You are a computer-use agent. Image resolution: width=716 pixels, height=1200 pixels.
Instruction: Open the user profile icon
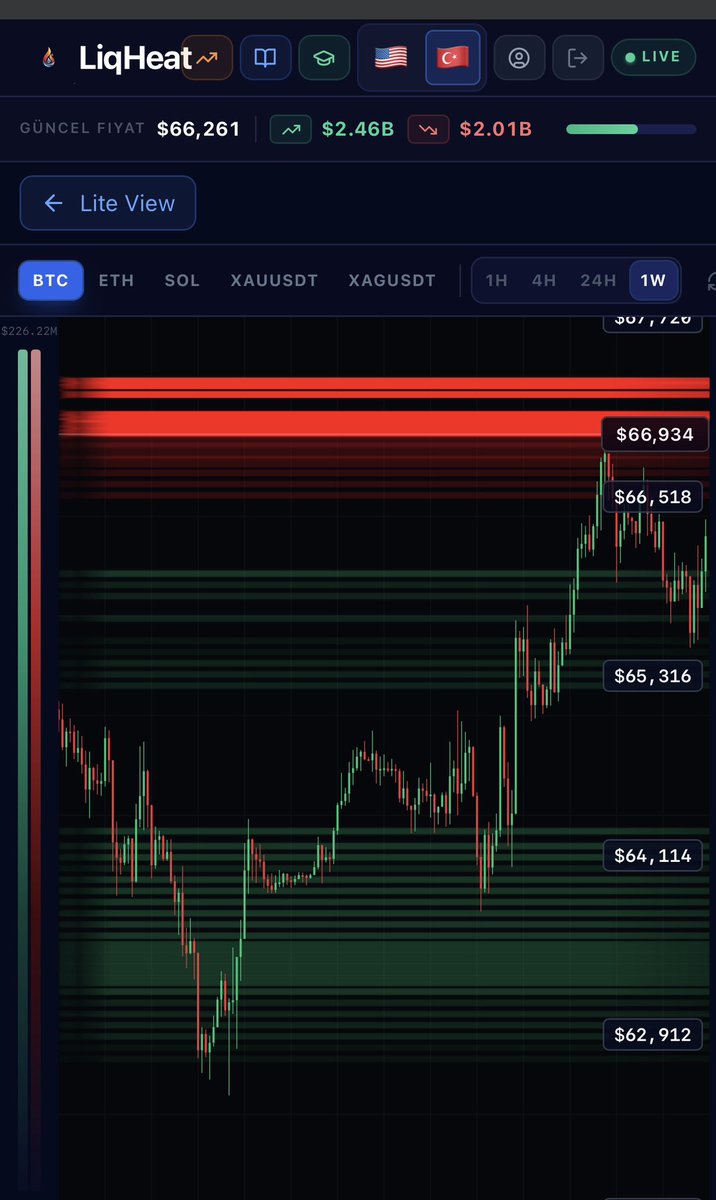[x=519, y=58]
